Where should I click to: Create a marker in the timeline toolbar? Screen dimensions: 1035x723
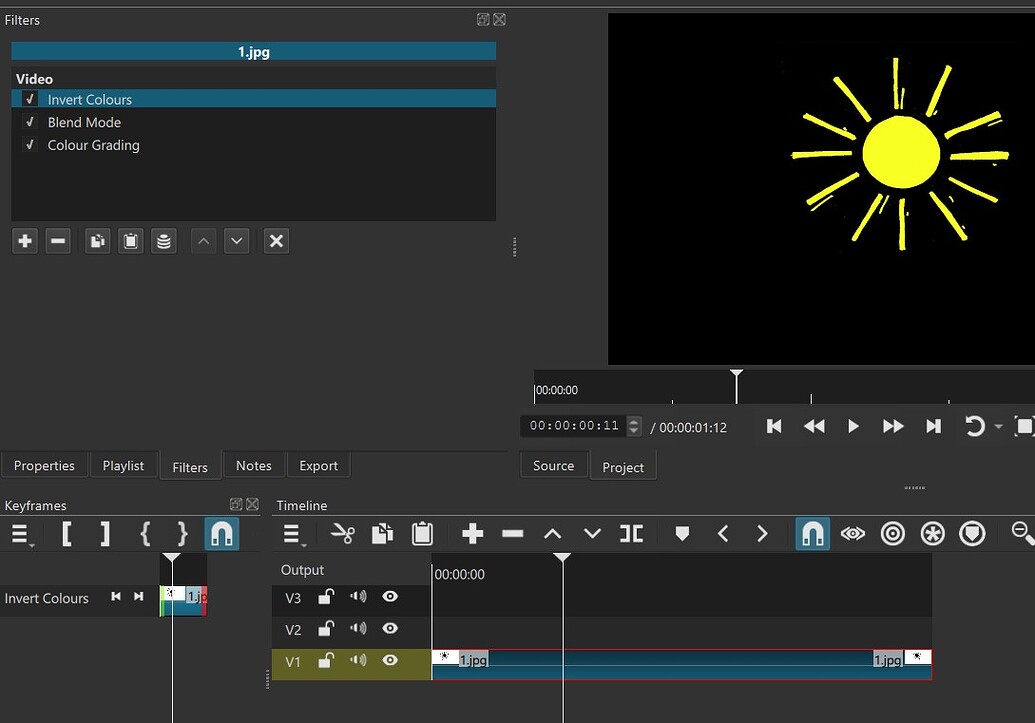(x=683, y=534)
